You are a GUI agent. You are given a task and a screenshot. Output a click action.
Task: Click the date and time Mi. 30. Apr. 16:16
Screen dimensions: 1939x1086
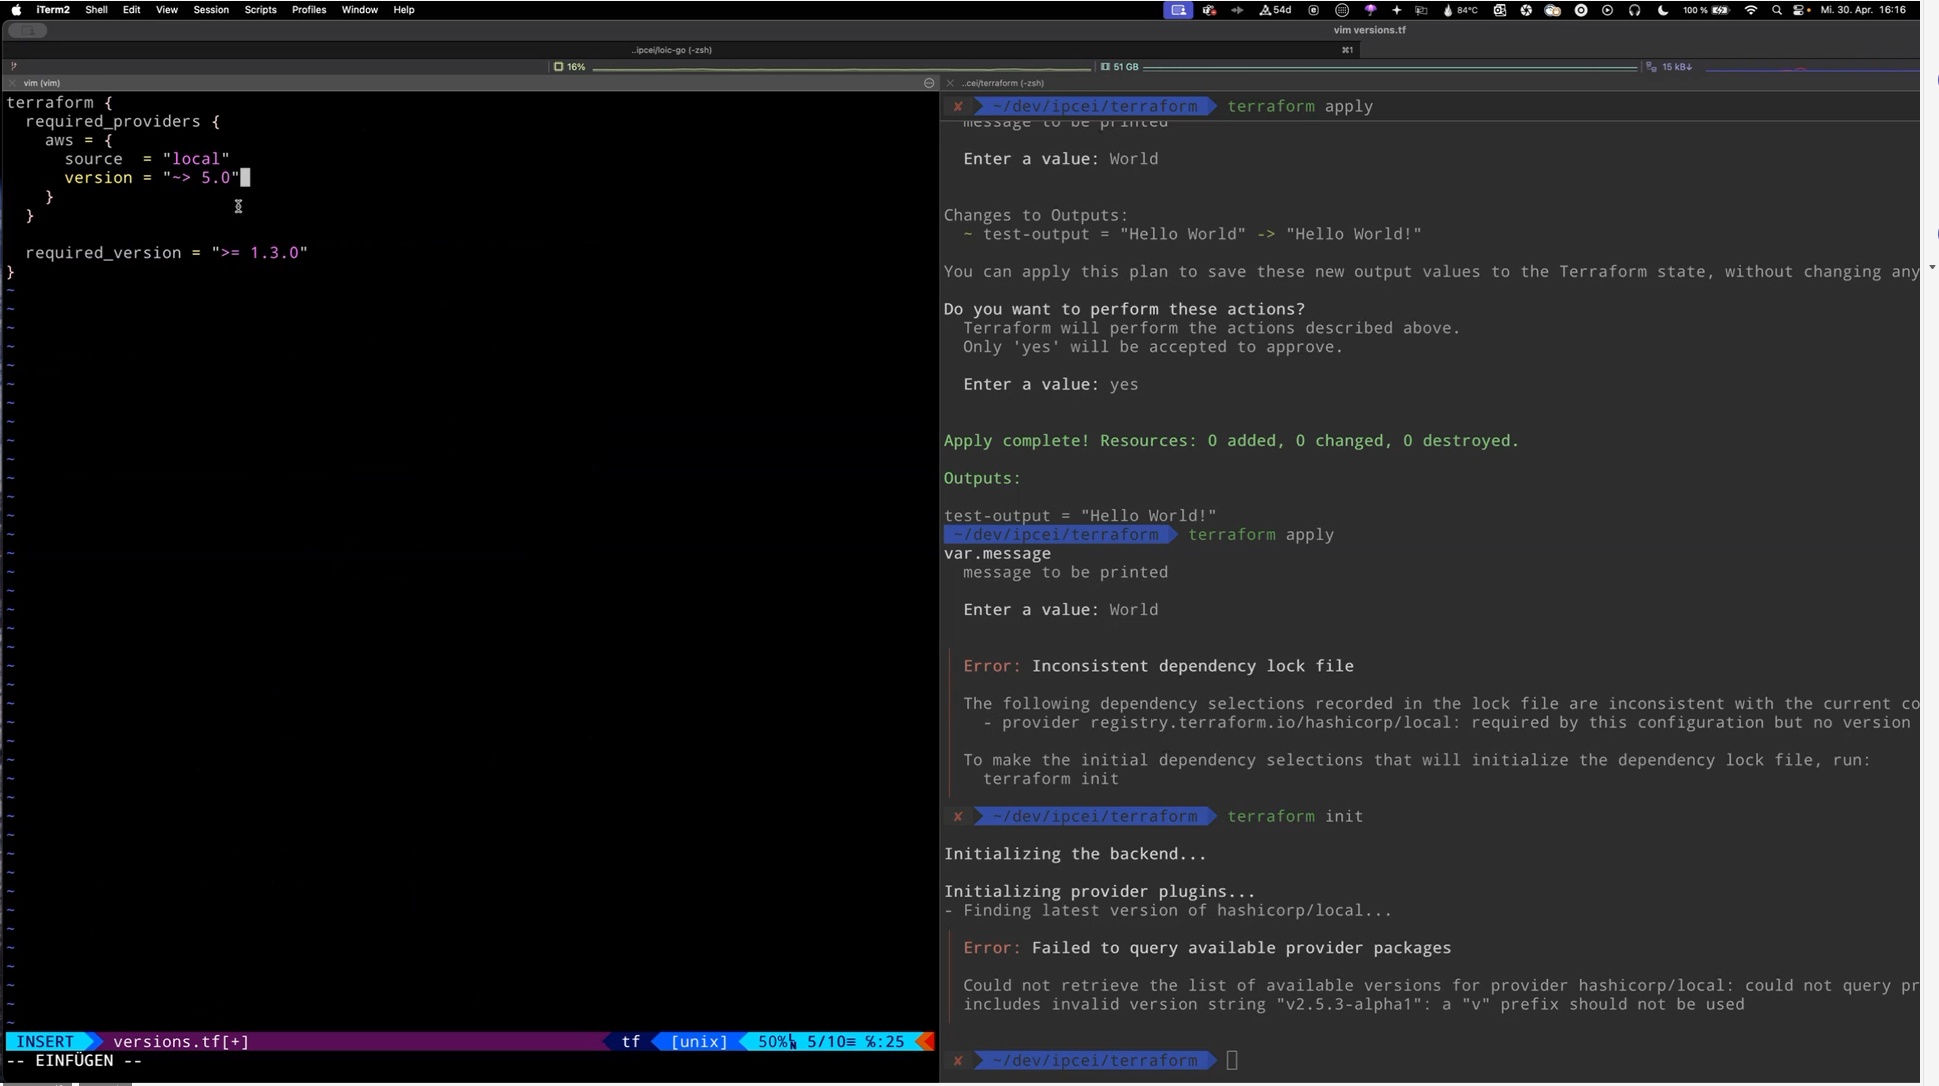(x=1863, y=10)
